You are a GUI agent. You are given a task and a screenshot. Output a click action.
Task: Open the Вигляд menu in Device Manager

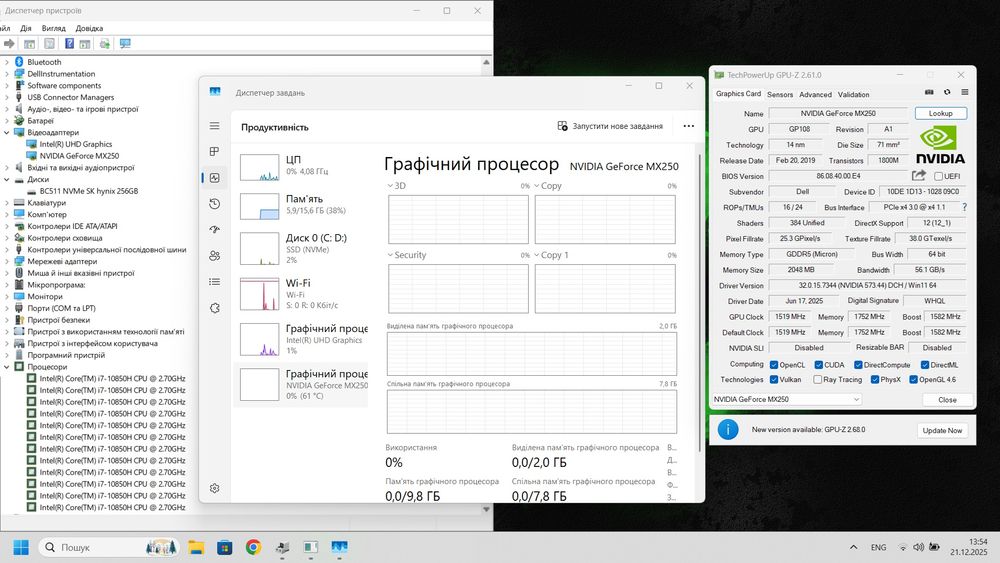54,28
